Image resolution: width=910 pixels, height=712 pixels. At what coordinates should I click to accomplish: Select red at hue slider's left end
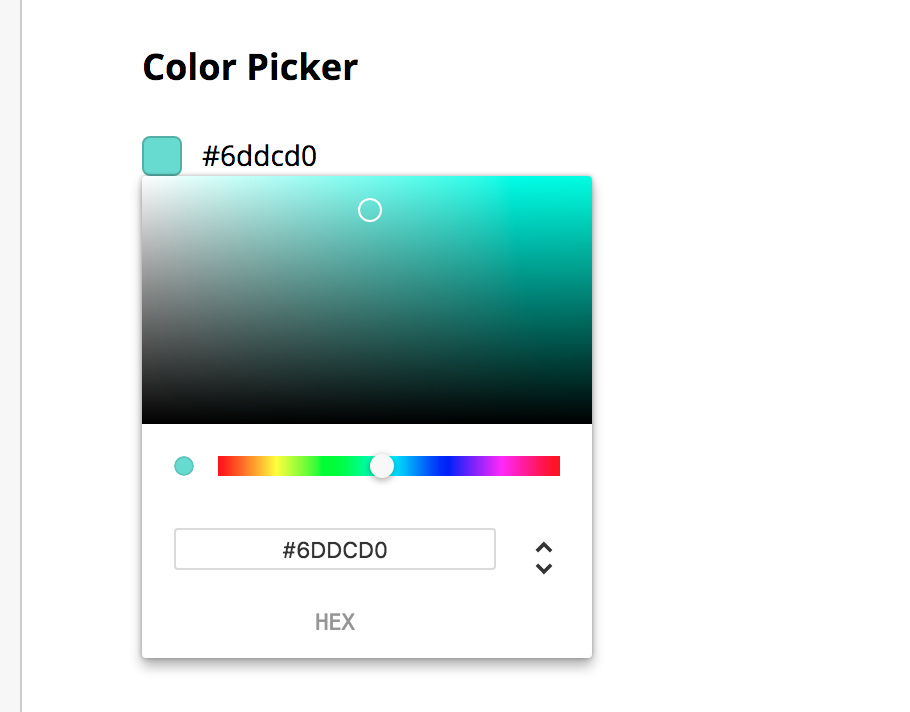pos(221,466)
